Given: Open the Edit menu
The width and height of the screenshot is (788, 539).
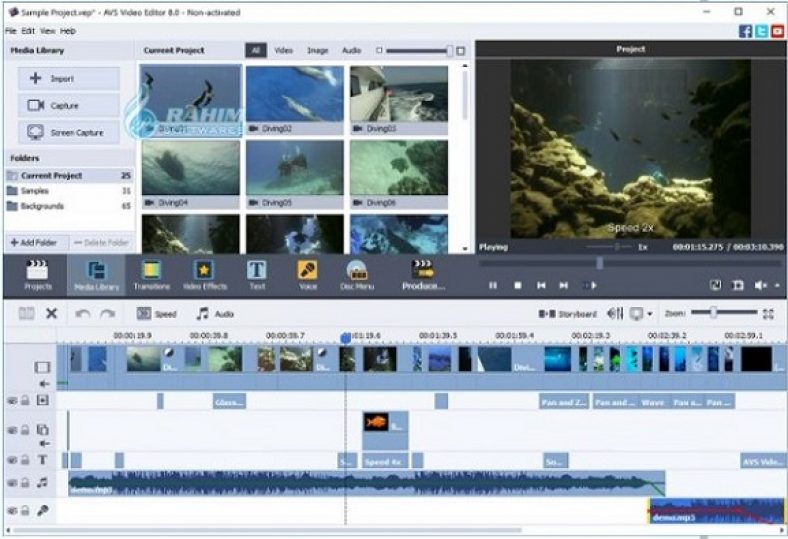Looking at the screenshot, I should 28,31.
